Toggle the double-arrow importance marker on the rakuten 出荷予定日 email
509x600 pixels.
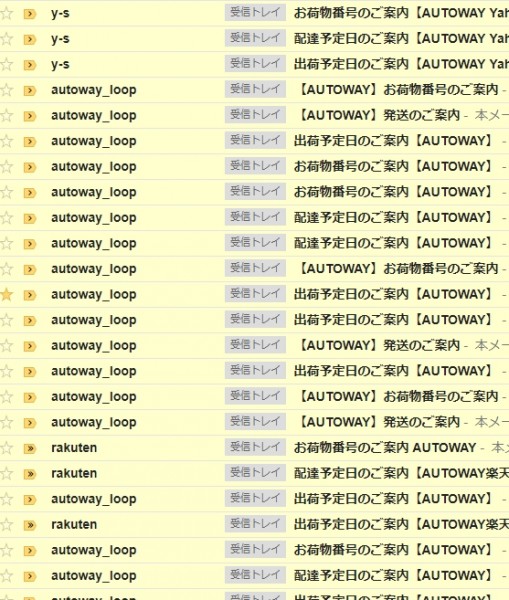(29, 525)
